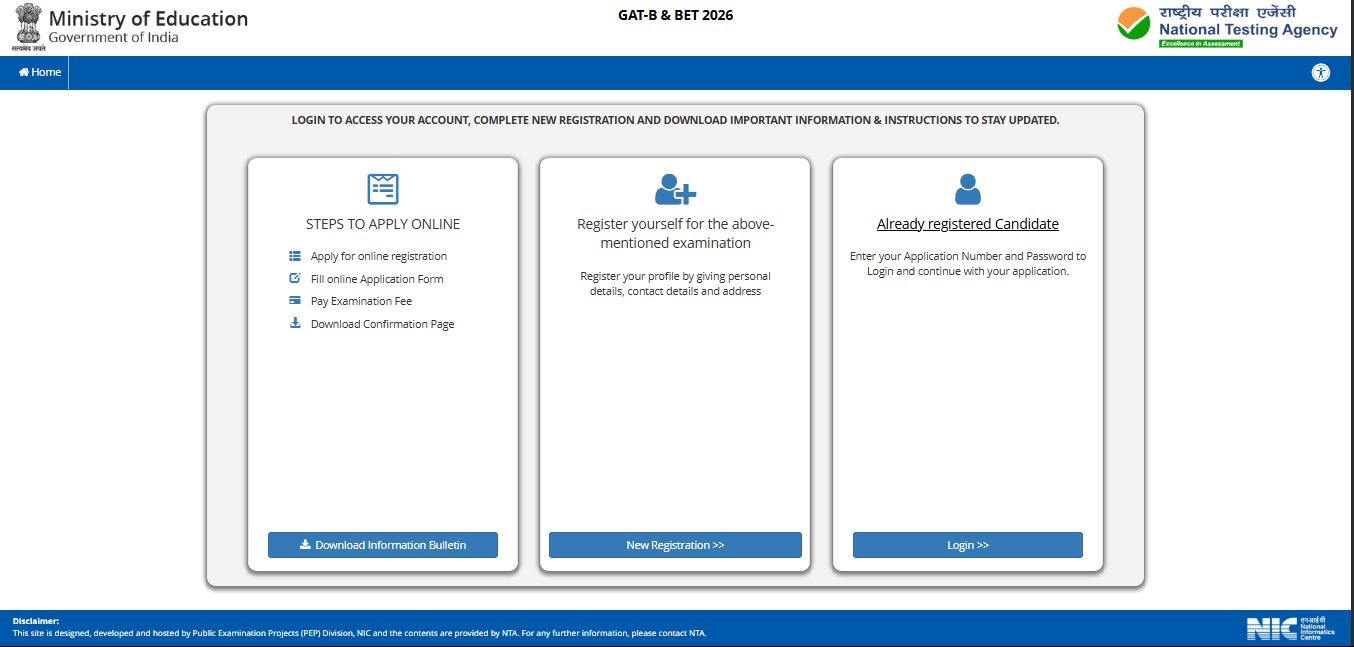Click the edit icon beside Fill online Application Form
The width and height of the screenshot is (1354, 647).
(x=295, y=278)
